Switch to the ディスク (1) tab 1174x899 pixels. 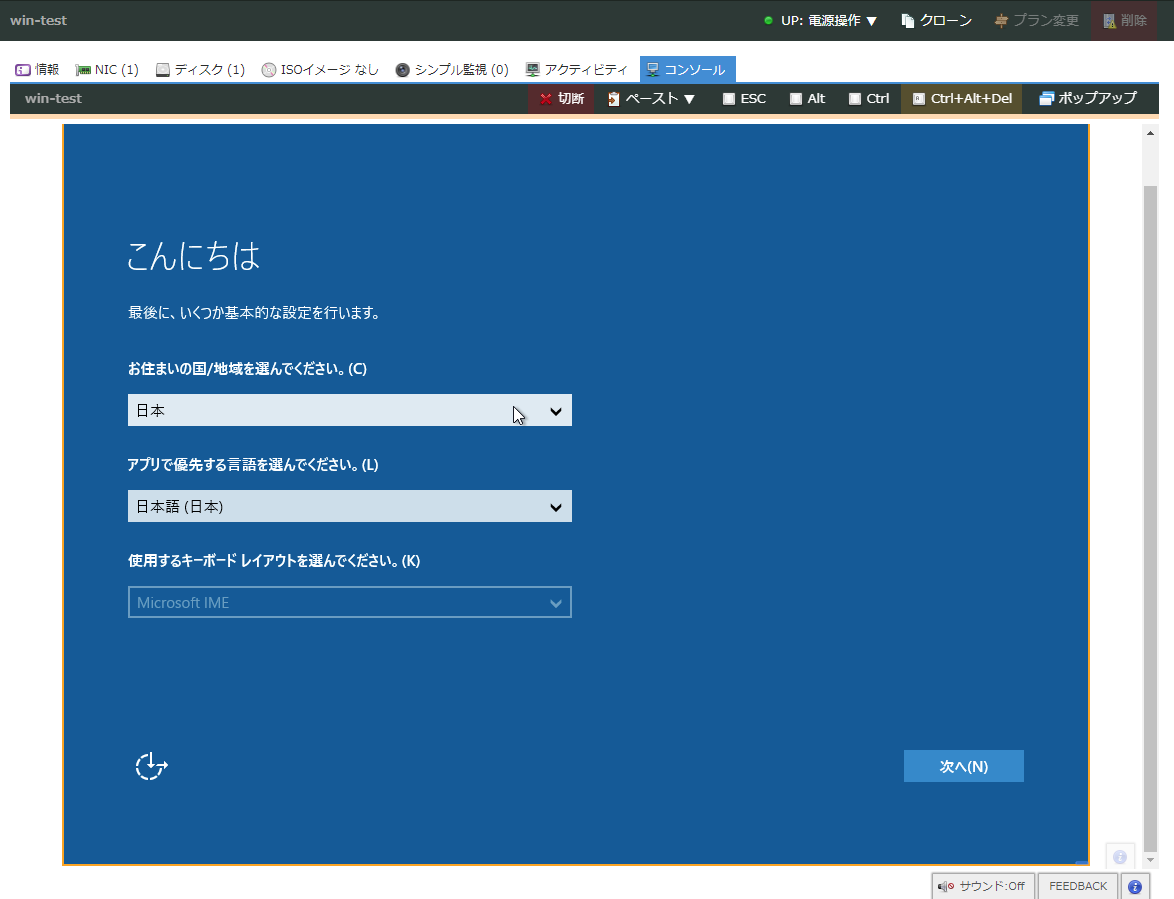200,70
